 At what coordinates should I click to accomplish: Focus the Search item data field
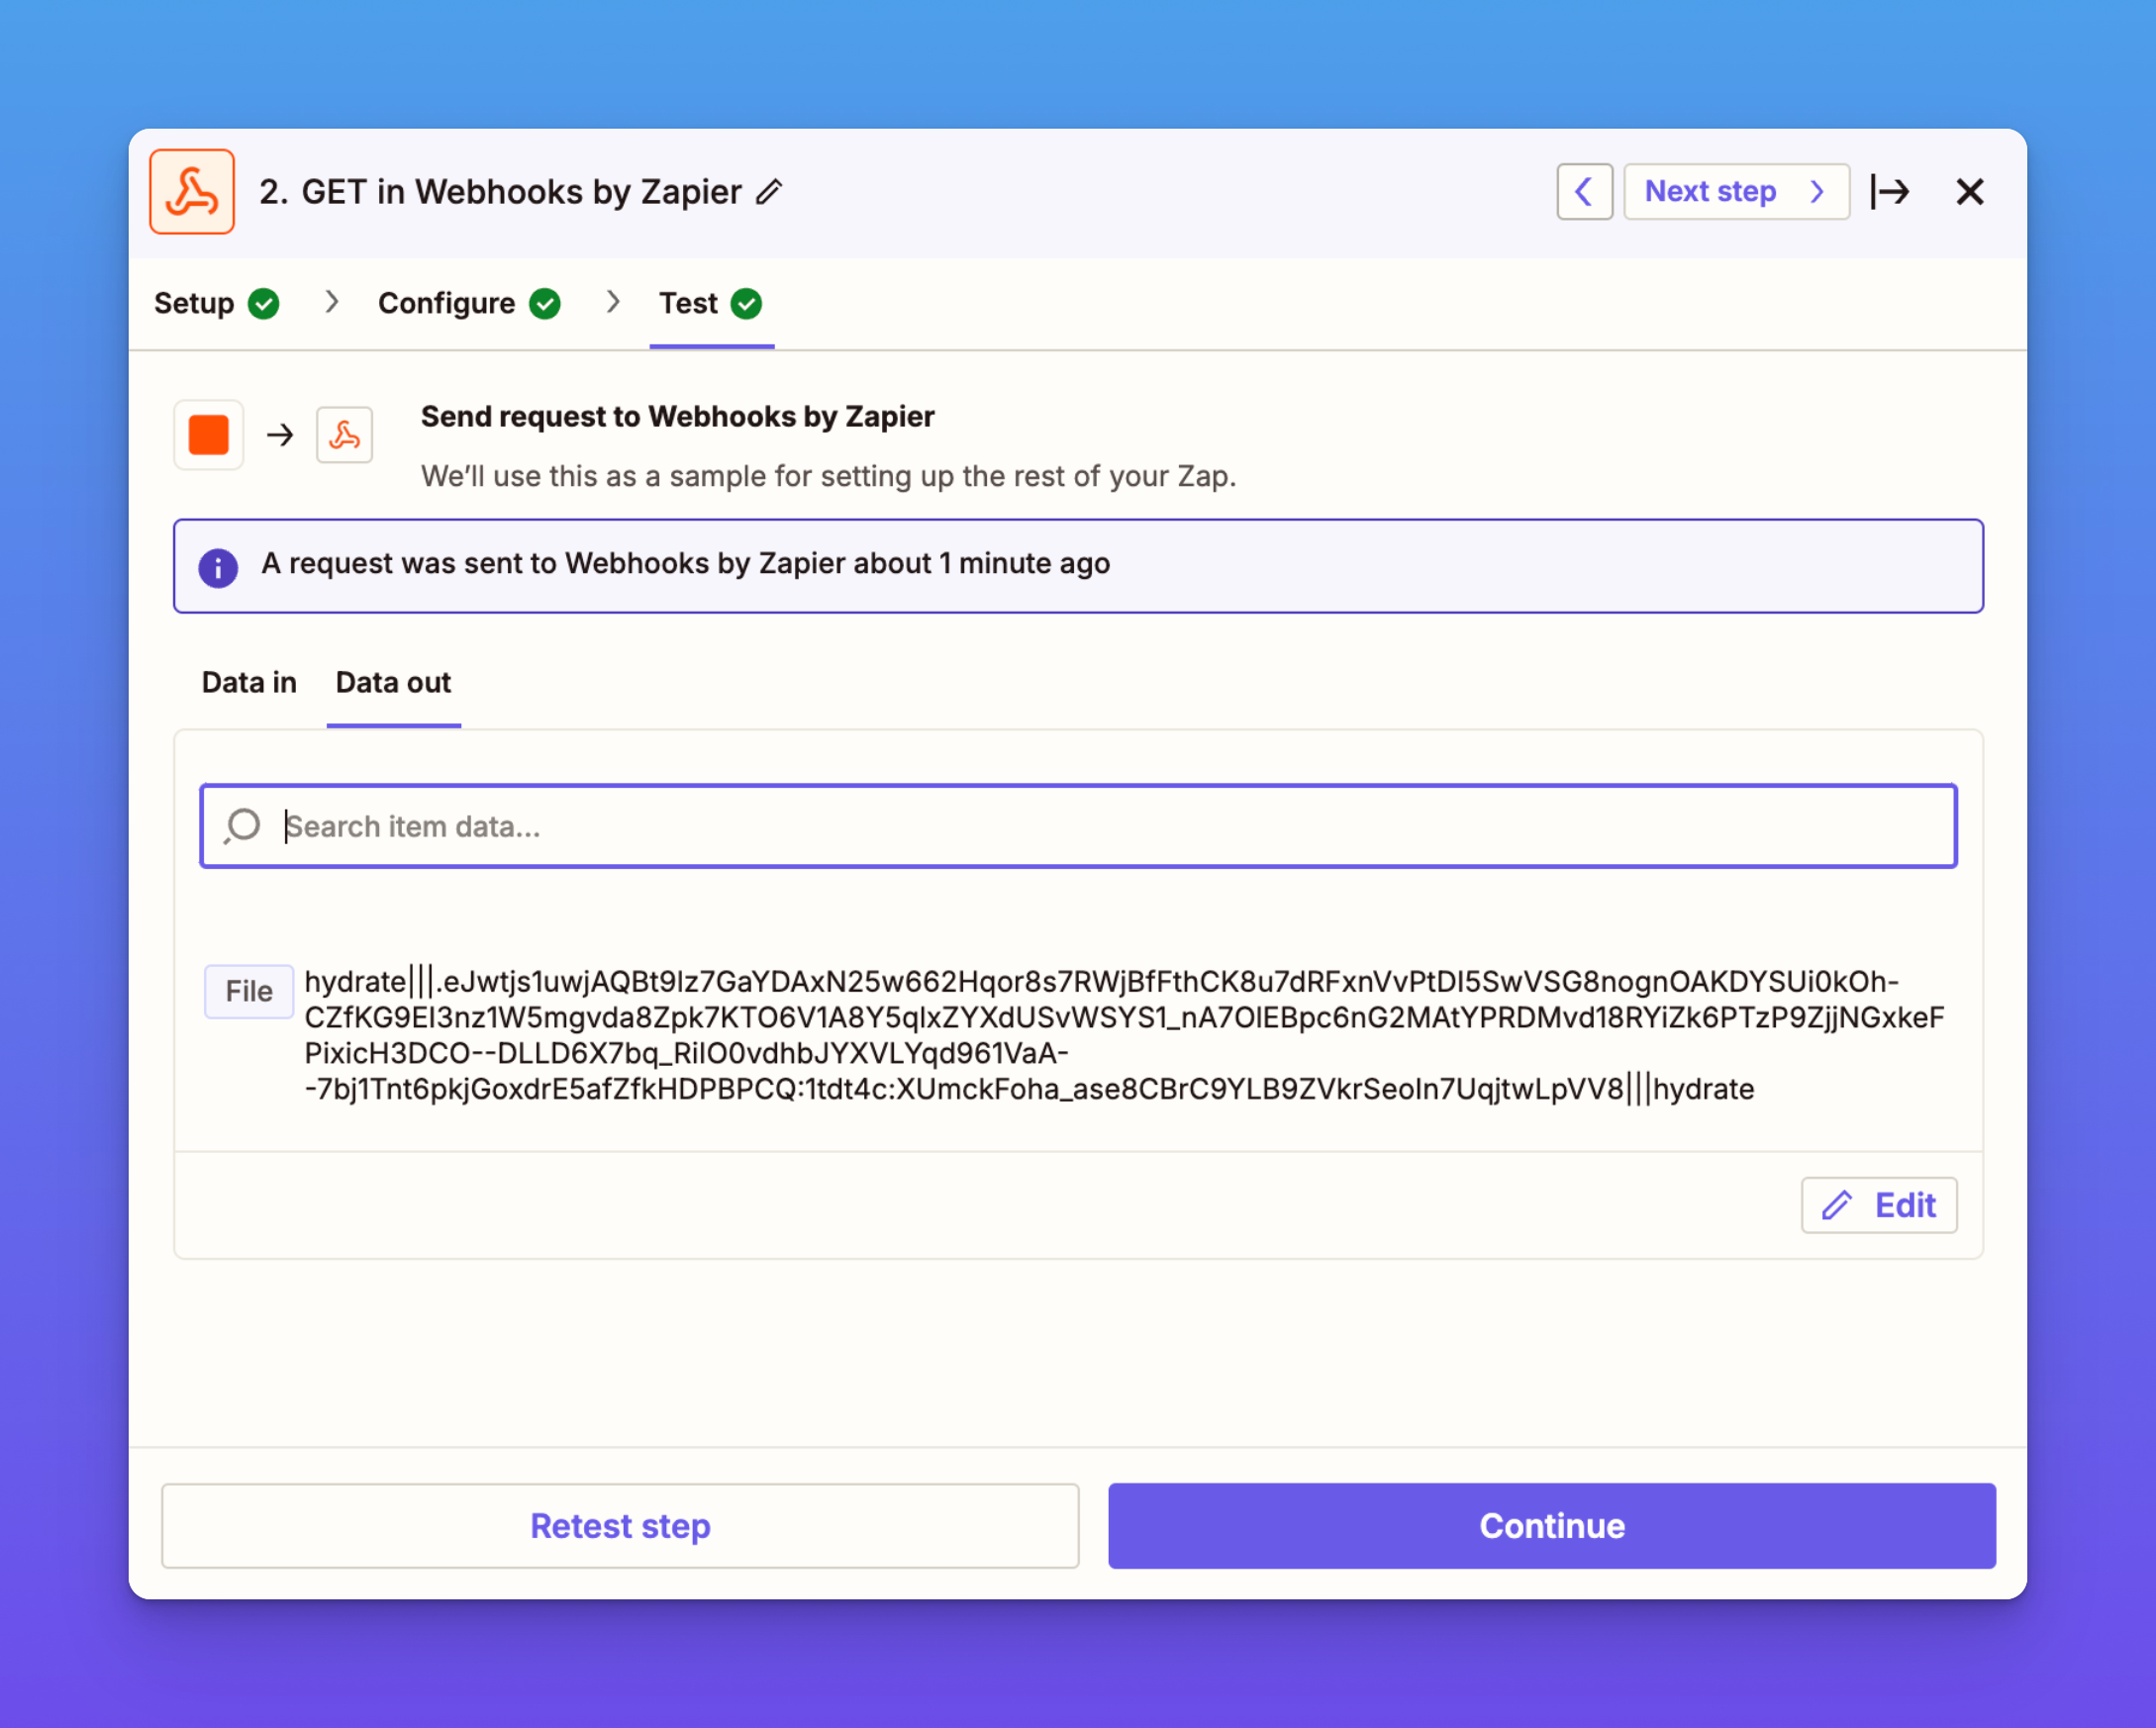[x=1078, y=826]
